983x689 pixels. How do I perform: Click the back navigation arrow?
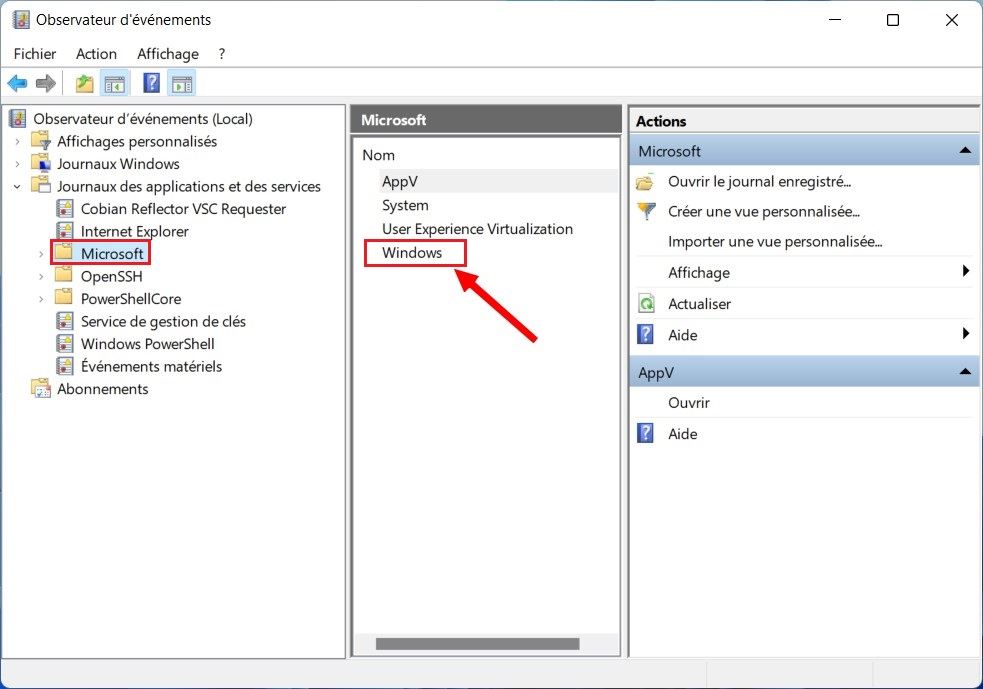[x=16, y=83]
